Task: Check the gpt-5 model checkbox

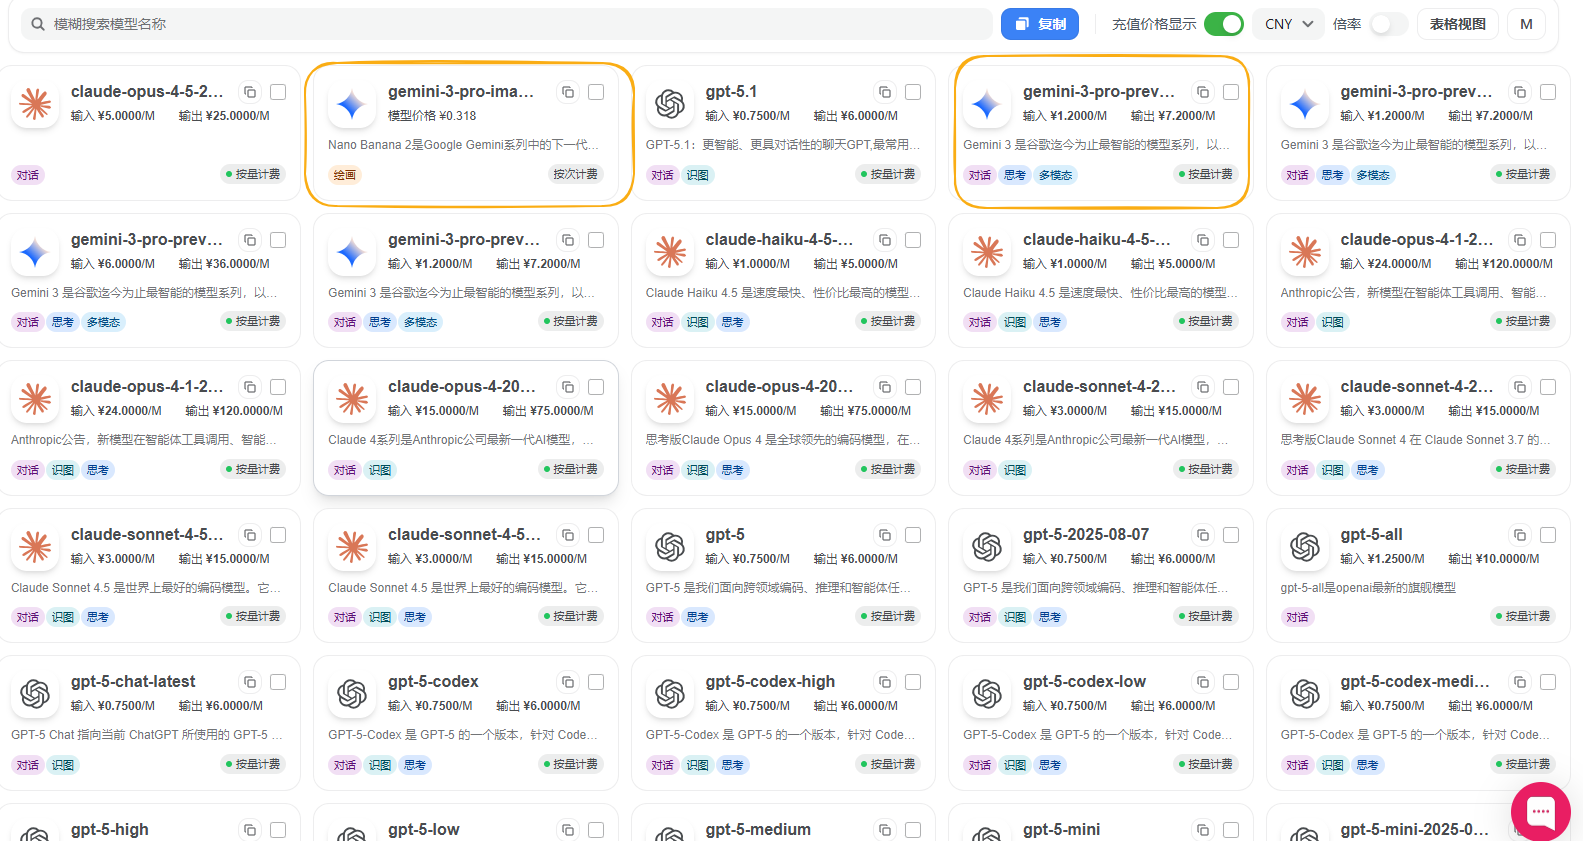Action: (913, 535)
